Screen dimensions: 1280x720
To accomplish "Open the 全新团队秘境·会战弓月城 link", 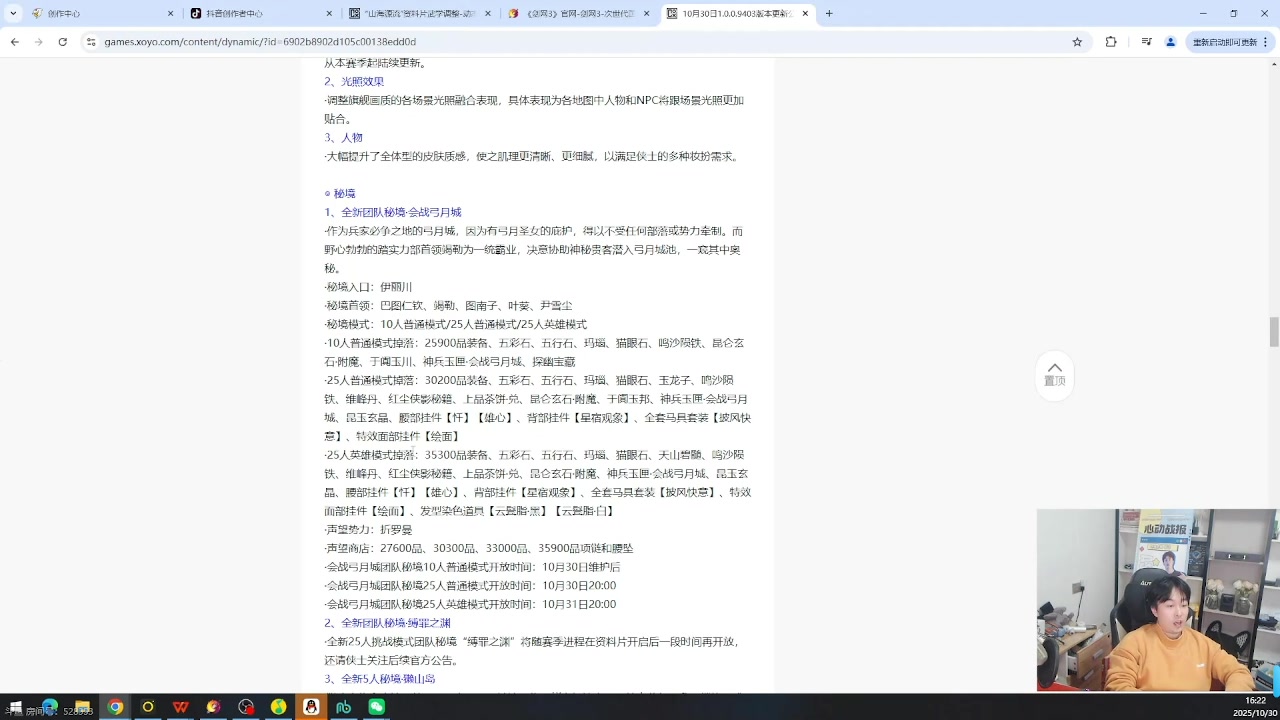I will click(400, 212).
